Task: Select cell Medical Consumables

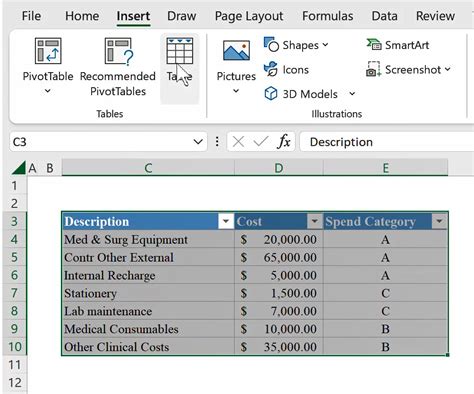Action: (148, 329)
